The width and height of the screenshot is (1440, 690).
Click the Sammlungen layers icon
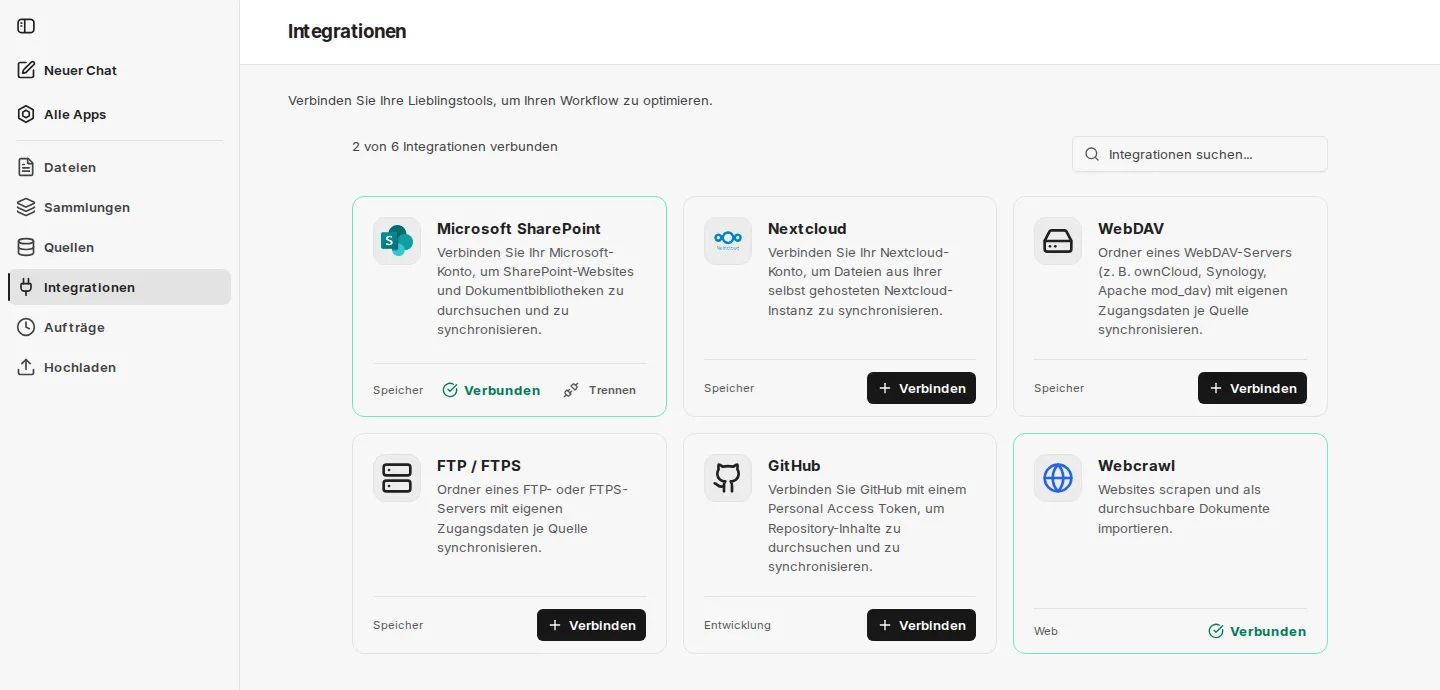[26, 207]
